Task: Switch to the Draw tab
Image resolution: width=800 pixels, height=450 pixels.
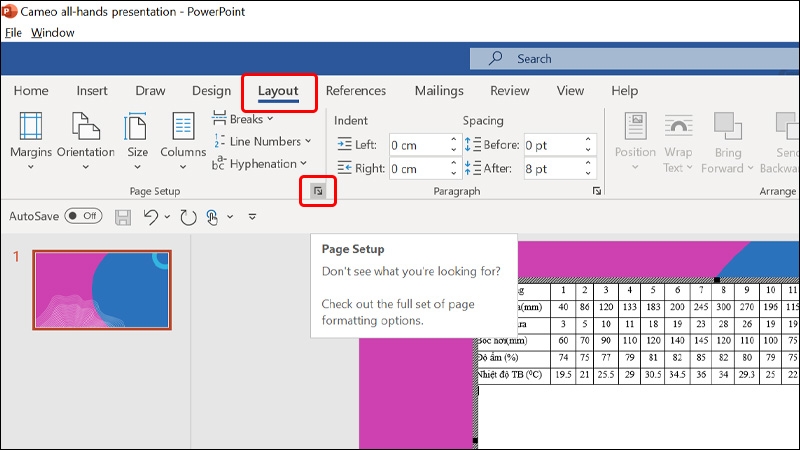Action: tap(150, 91)
